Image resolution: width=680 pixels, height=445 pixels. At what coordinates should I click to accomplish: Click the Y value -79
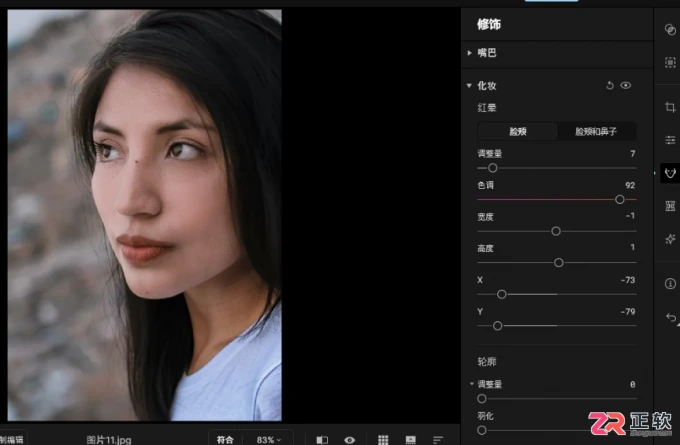628,311
